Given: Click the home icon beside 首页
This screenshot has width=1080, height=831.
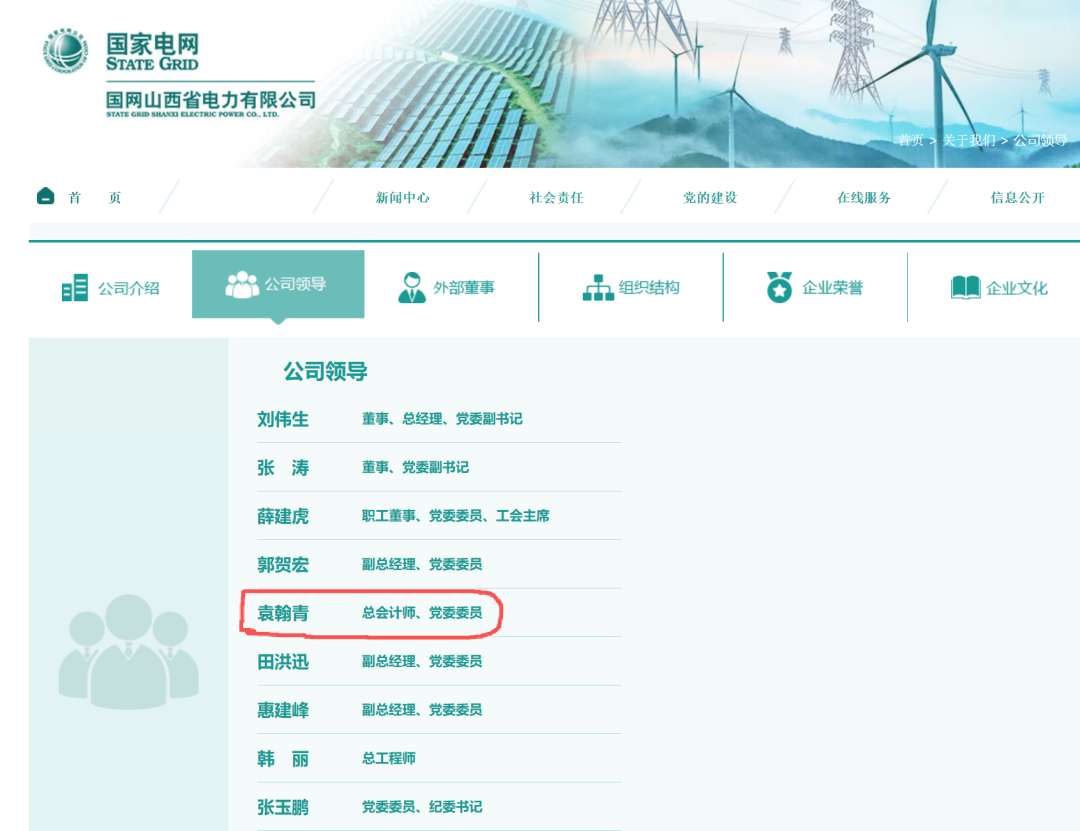Looking at the screenshot, I should [45, 196].
